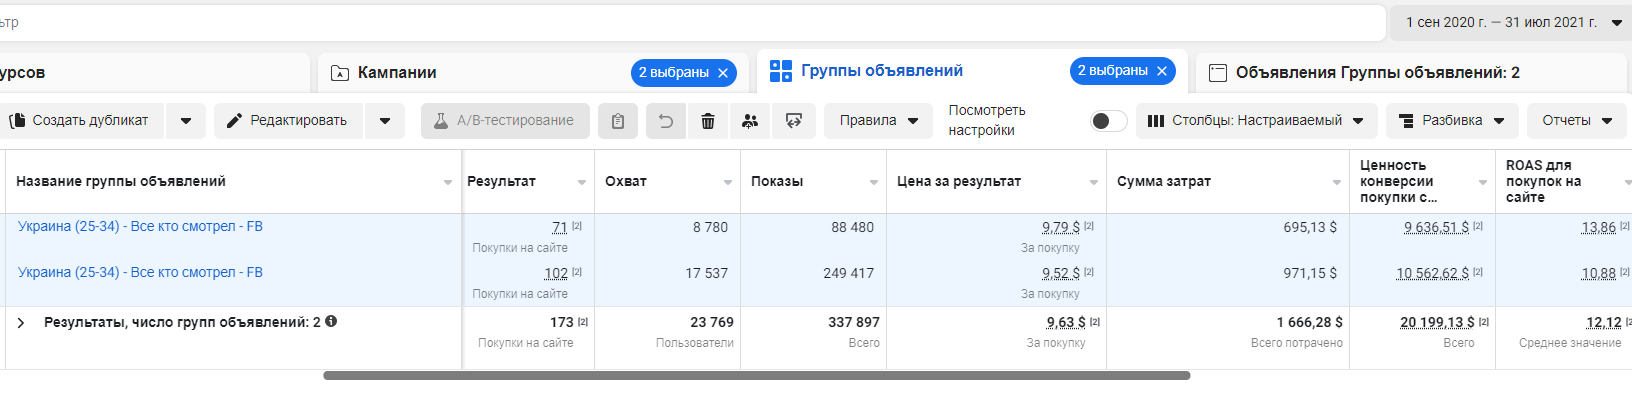The width and height of the screenshot is (1632, 400).
Task: Click the ad sets grid icon
Action: [781, 71]
